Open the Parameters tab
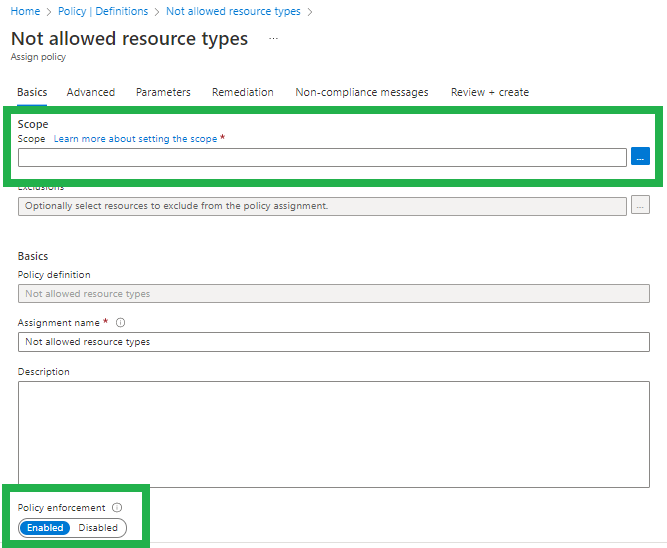The height and width of the screenshot is (548, 667). click(x=163, y=92)
